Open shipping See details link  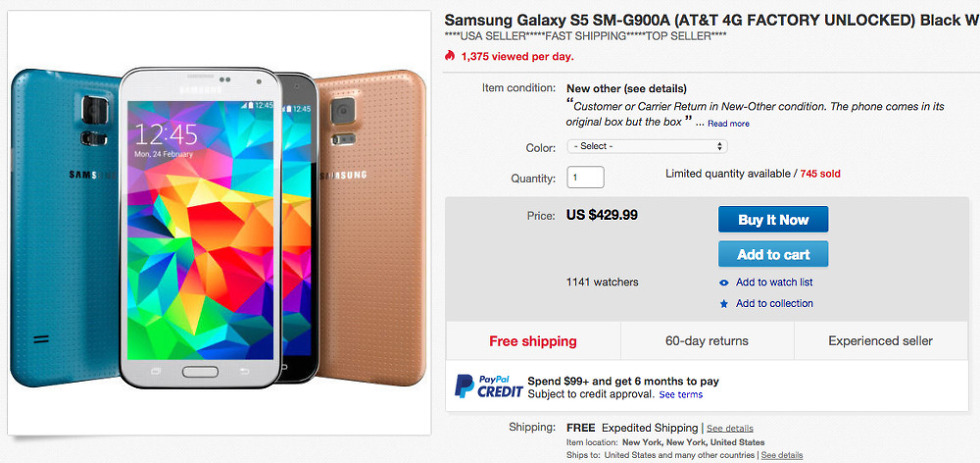click(x=730, y=429)
